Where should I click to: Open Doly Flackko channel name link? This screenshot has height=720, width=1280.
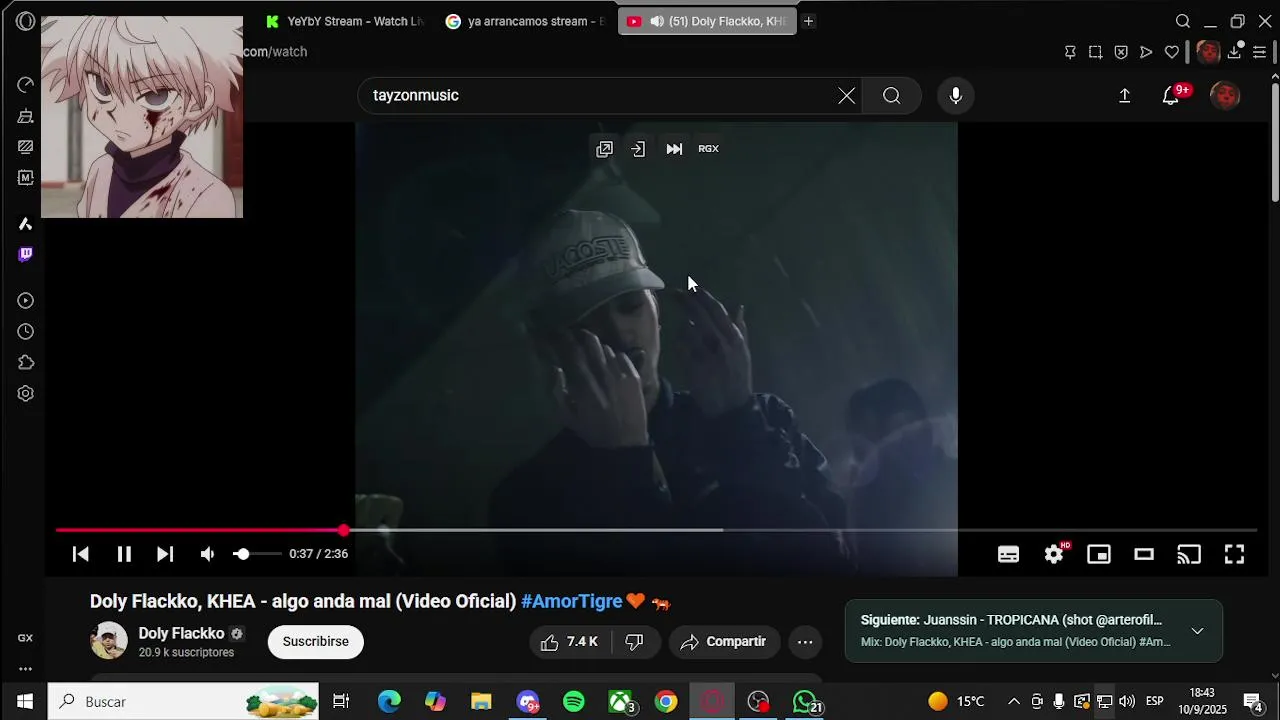[181, 634]
